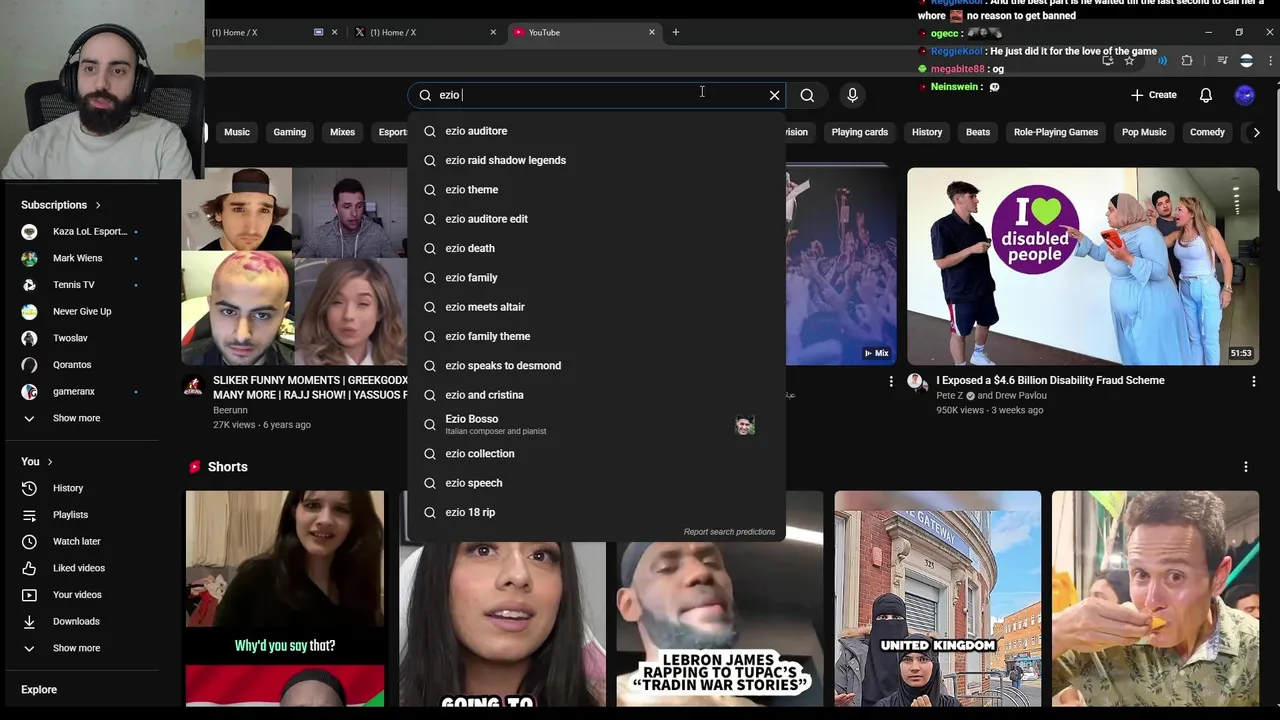Switch to second Home / X tab
This screenshot has width=1280, height=720.
[425, 32]
